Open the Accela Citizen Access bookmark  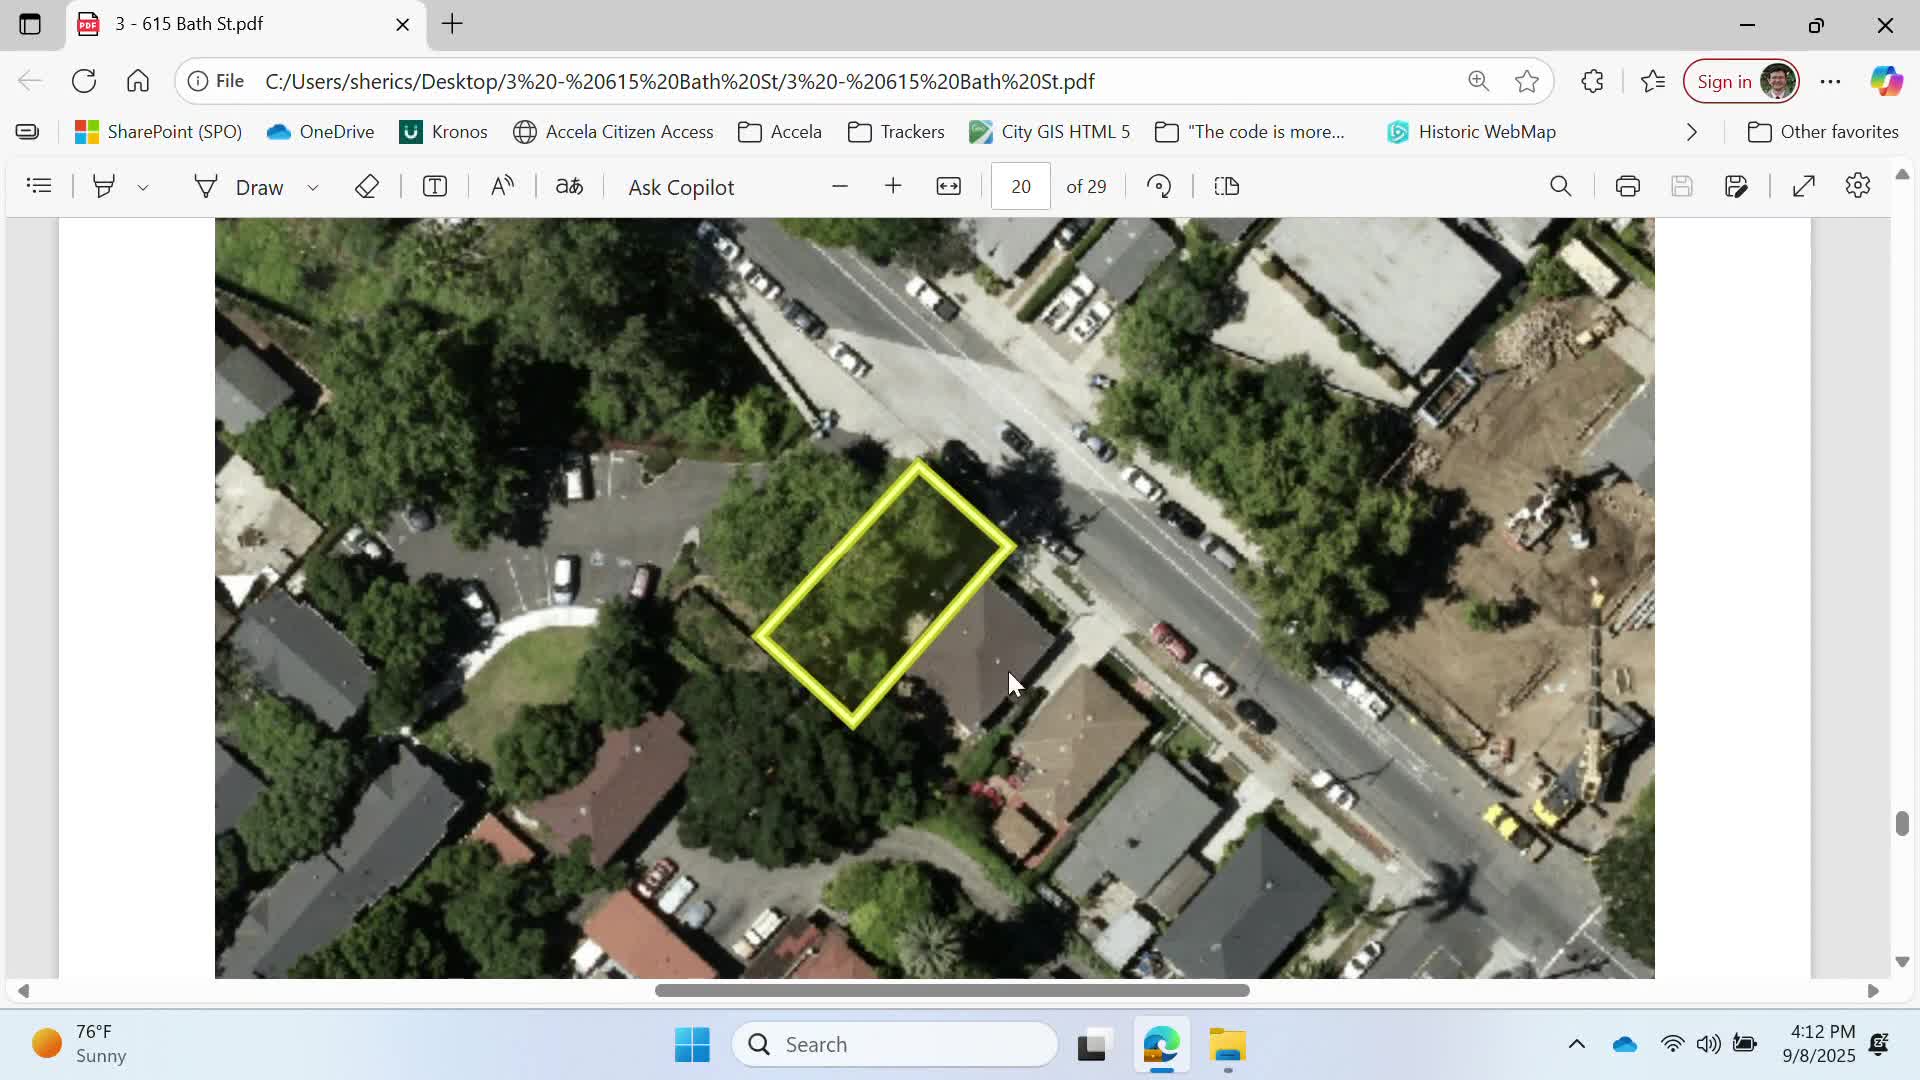point(613,132)
